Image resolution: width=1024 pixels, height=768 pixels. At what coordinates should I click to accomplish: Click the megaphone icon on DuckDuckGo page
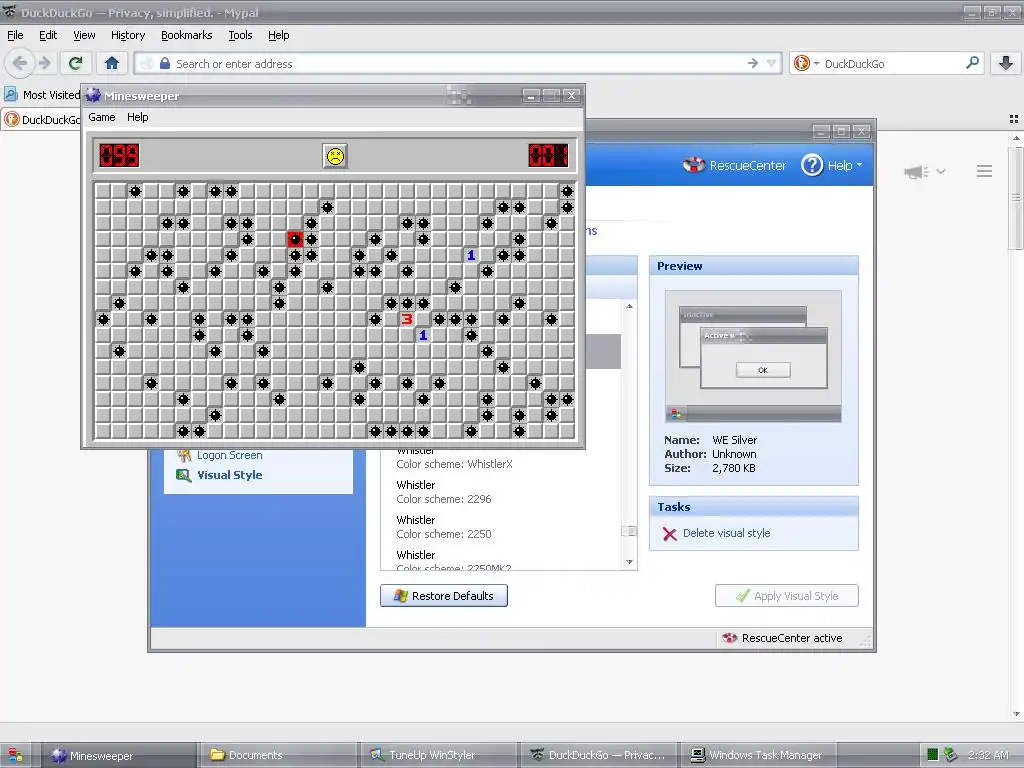[916, 172]
